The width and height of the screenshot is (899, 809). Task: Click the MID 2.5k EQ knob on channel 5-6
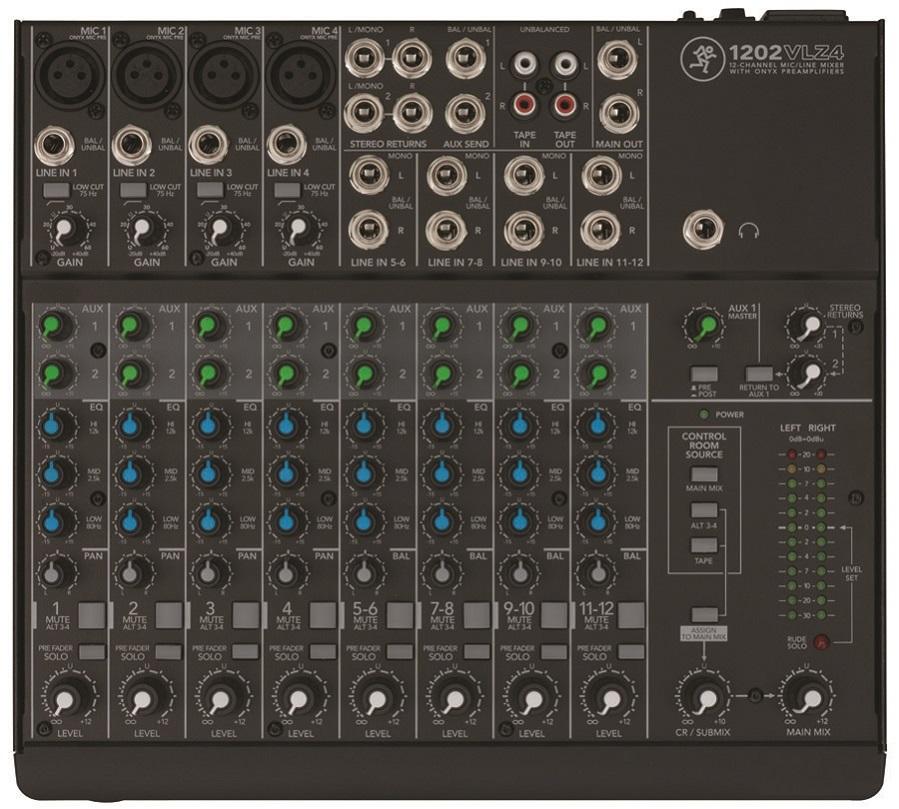point(363,473)
